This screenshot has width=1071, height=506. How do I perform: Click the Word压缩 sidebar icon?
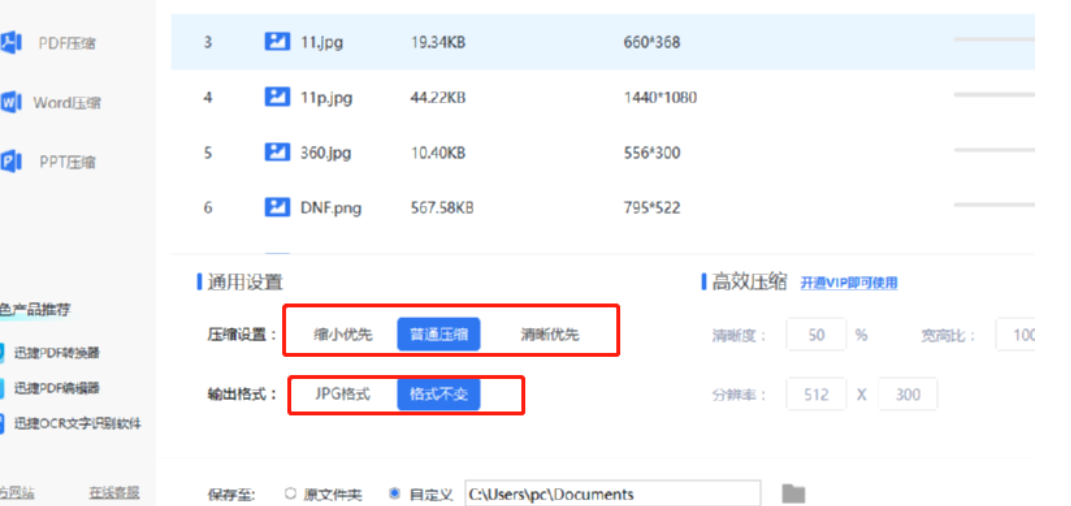tap(11, 102)
